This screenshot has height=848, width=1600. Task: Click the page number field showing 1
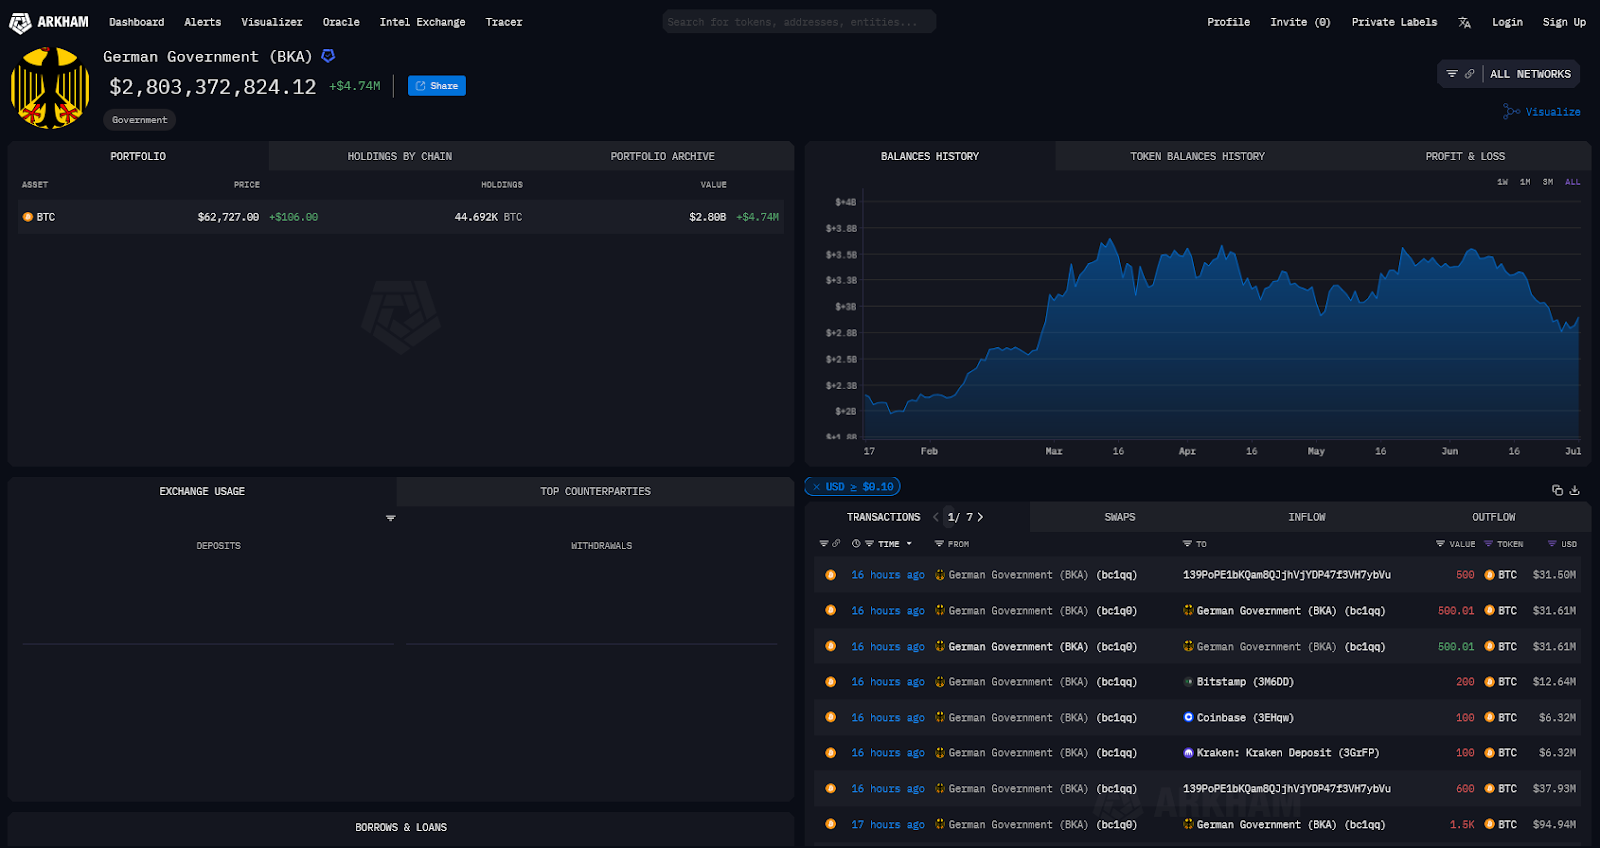pyautogui.click(x=951, y=517)
